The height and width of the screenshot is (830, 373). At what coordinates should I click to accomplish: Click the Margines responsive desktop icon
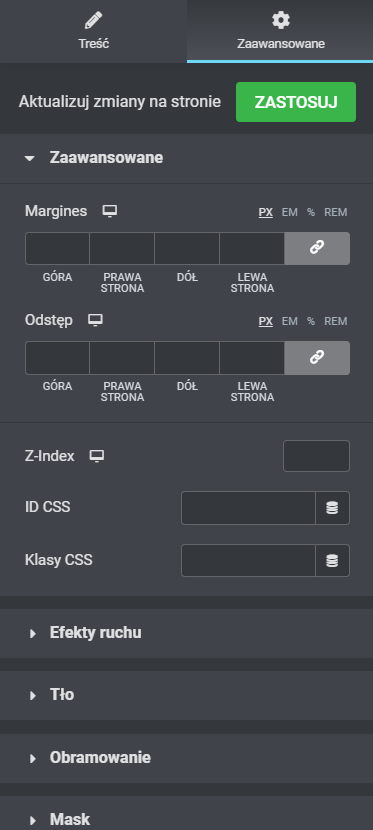[x=110, y=211]
